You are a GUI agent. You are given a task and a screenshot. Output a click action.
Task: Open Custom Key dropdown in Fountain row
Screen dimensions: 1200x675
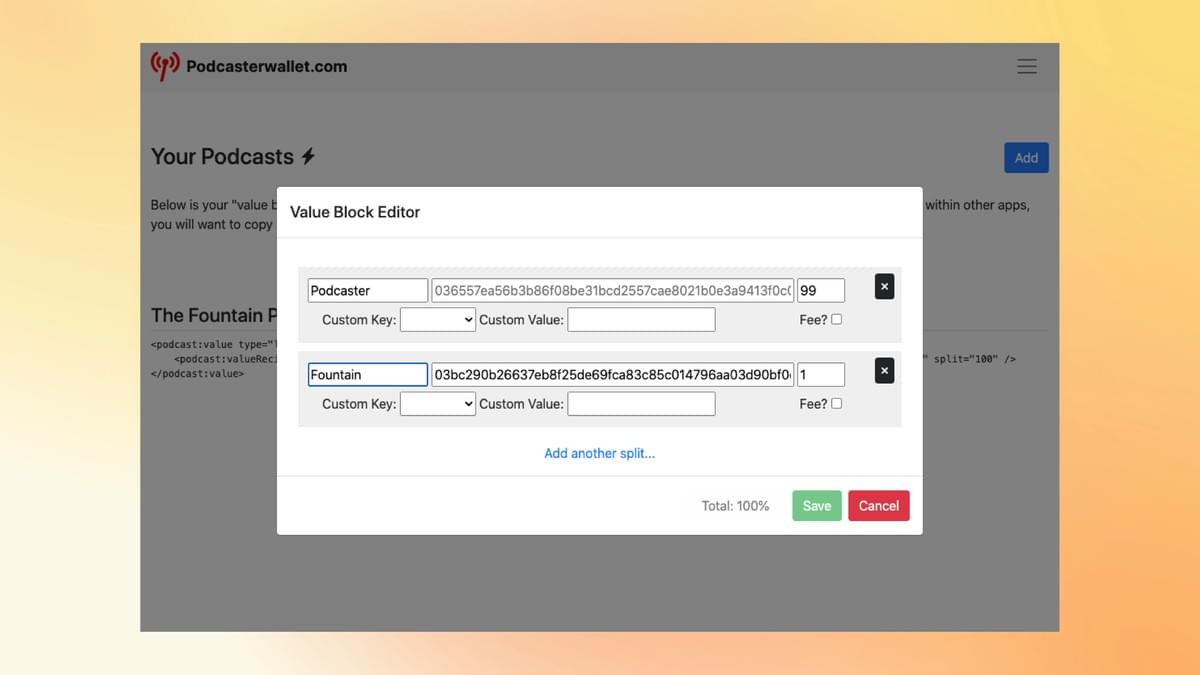point(438,404)
